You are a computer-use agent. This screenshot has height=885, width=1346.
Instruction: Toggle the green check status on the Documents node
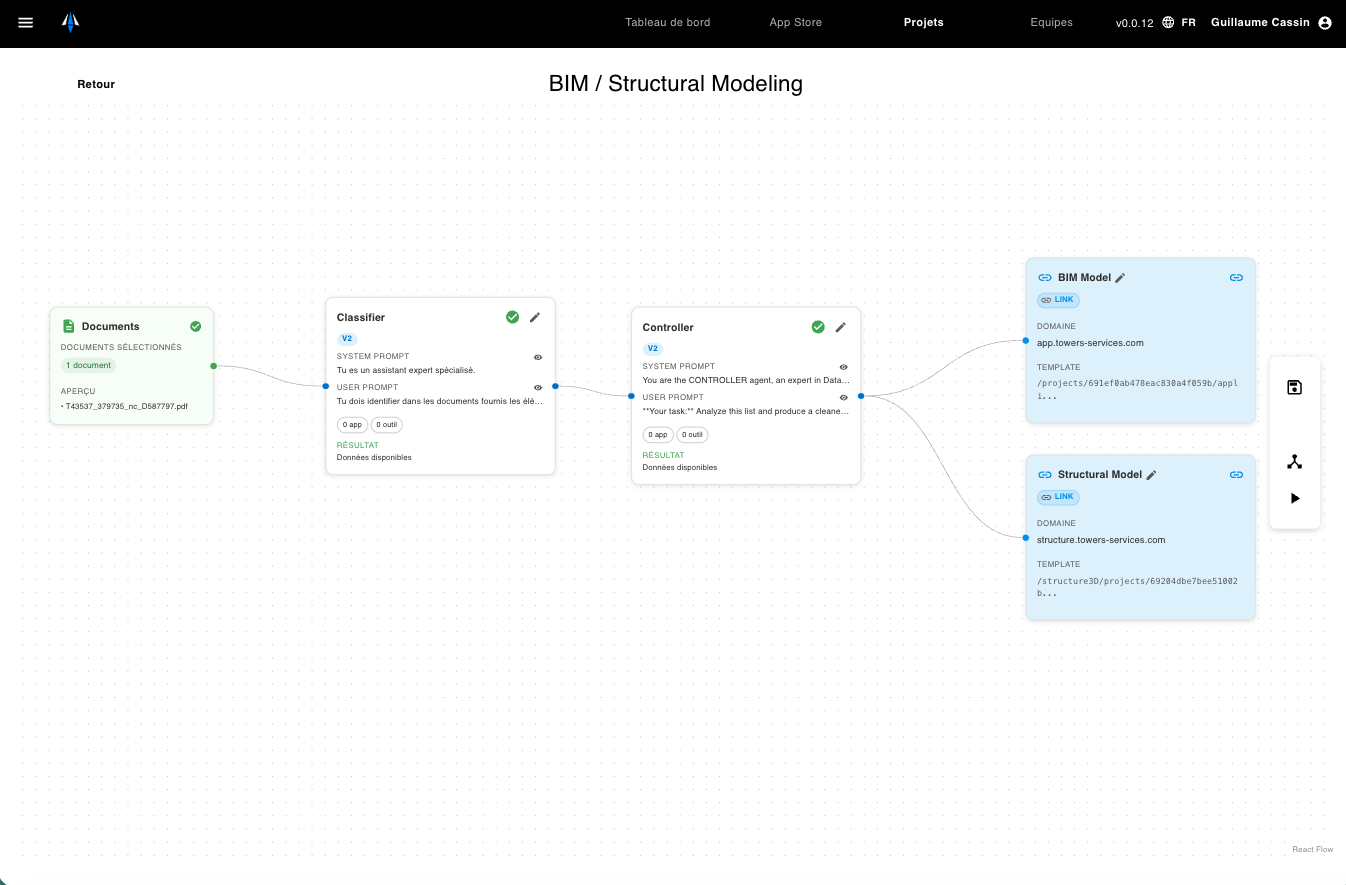click(195, 326)
